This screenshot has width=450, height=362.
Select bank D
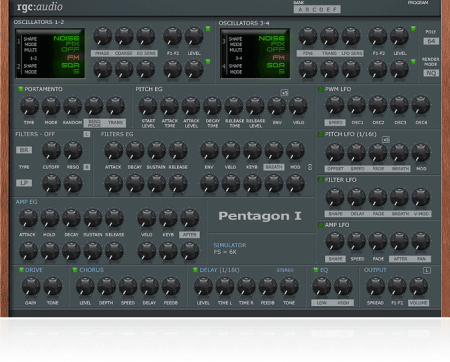pos(321,10)
